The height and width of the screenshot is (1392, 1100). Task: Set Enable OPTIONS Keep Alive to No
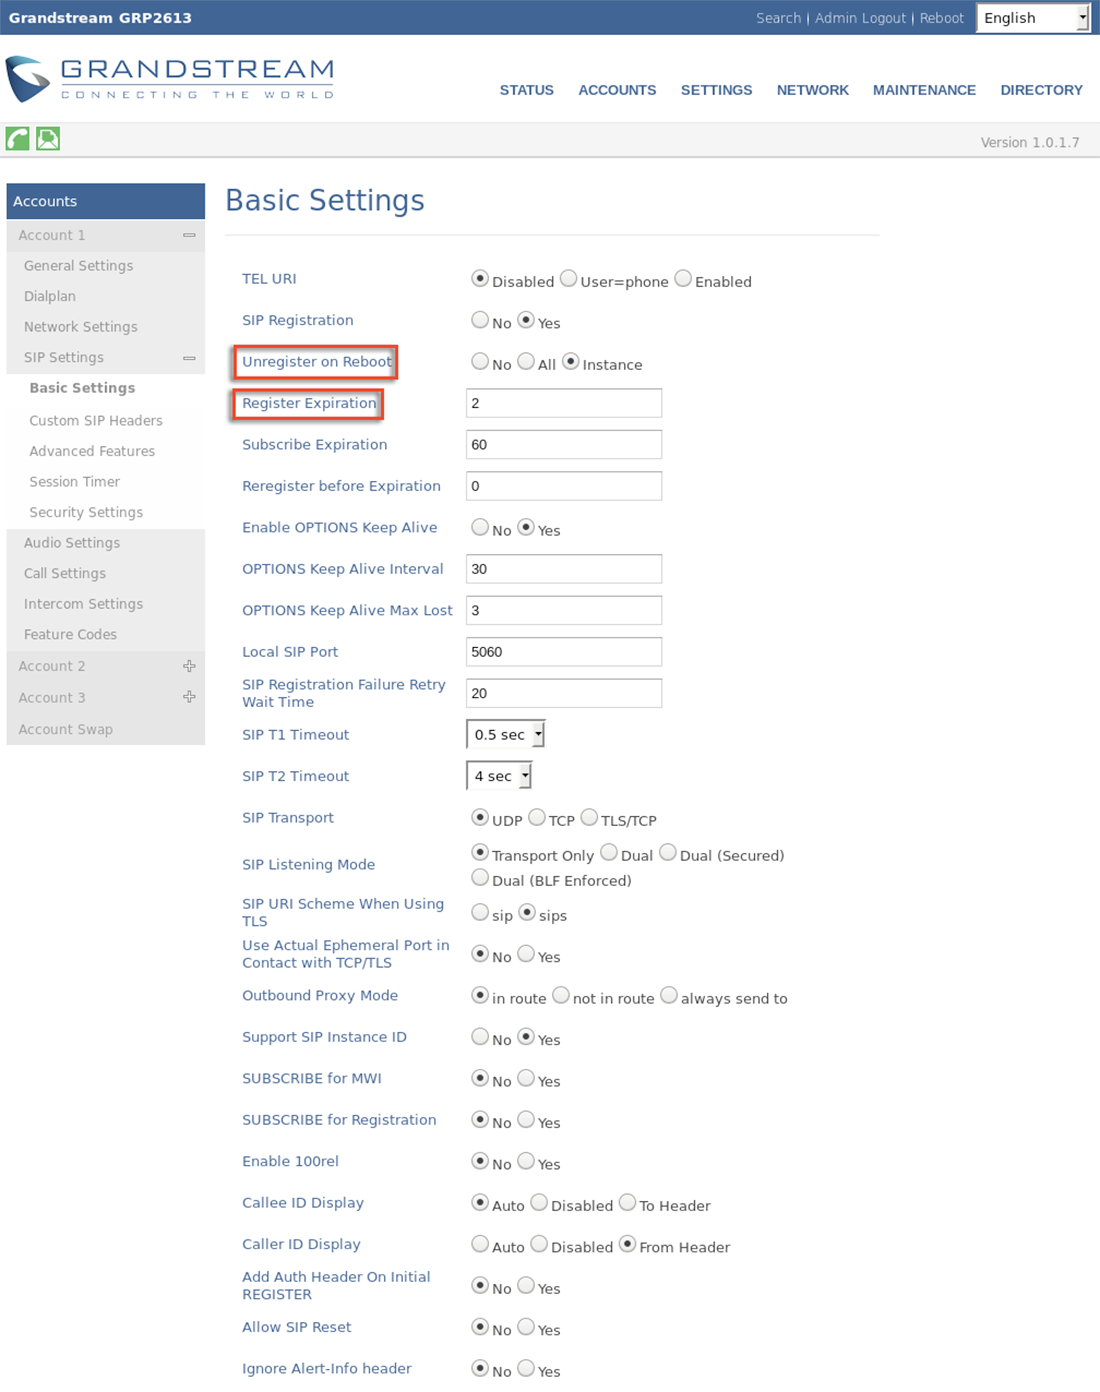point(480,527)
